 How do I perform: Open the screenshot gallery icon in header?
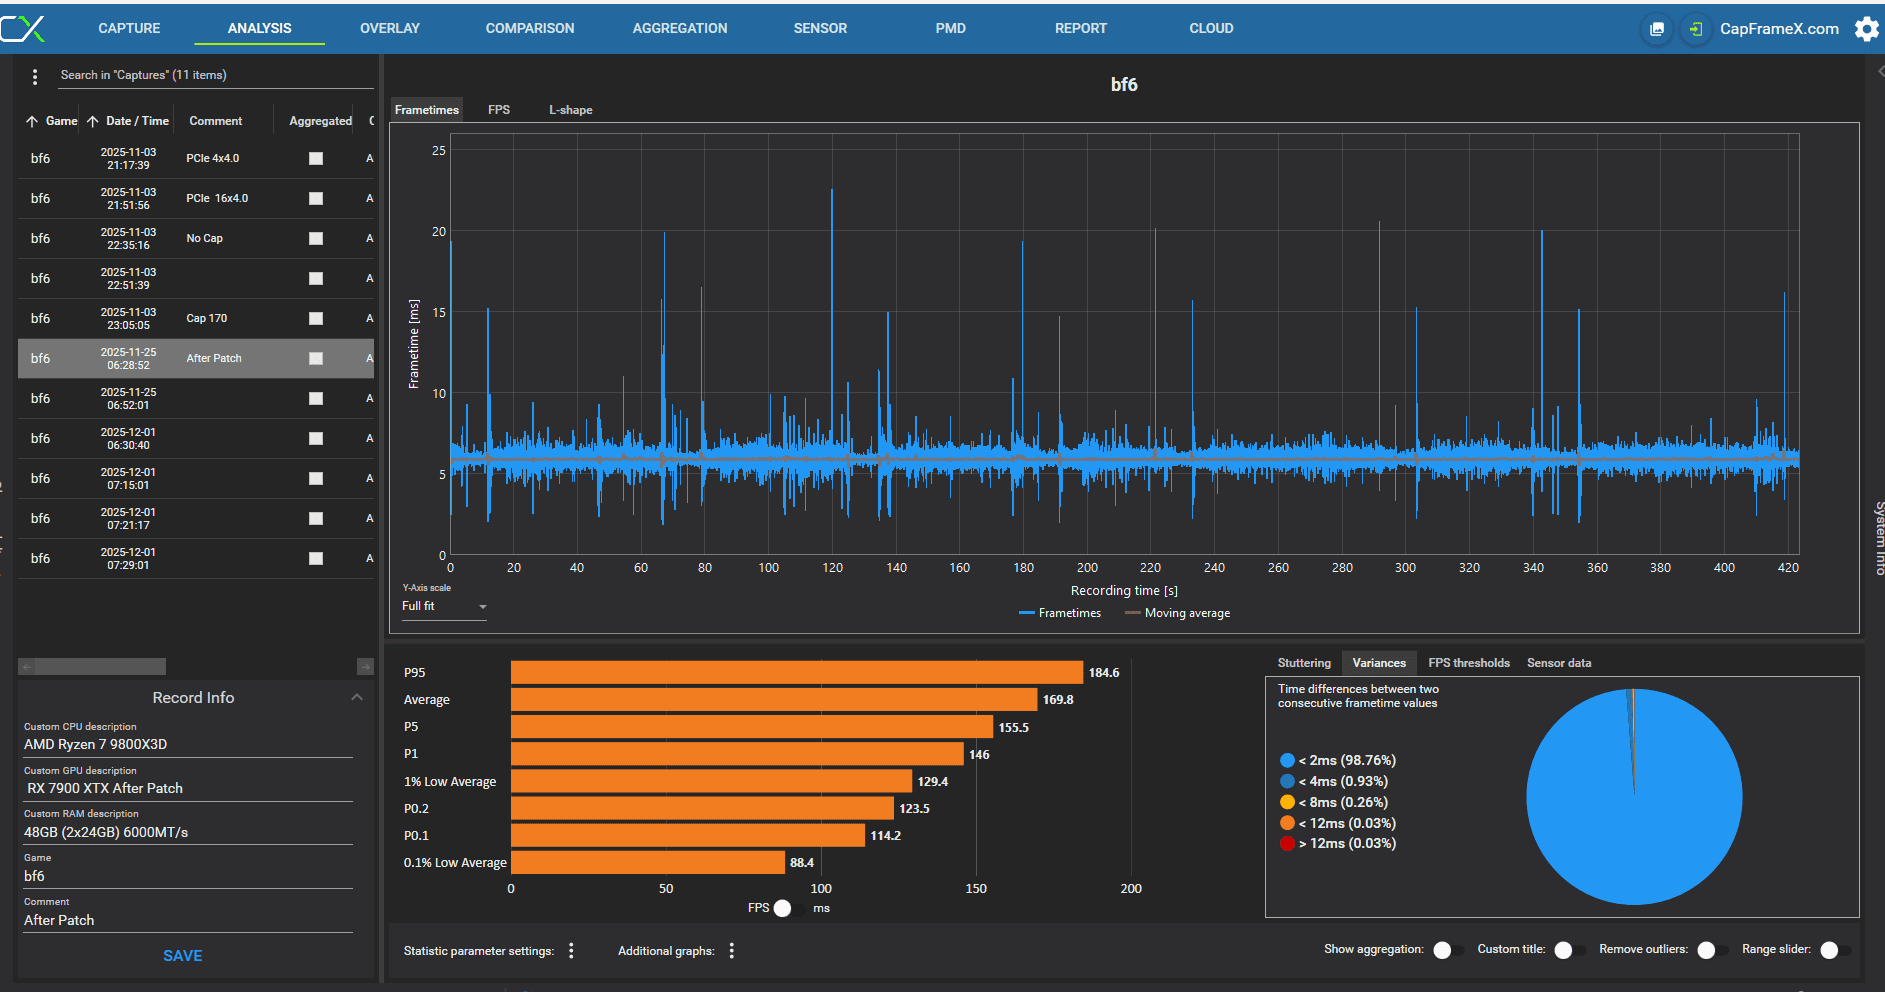[x=1657, y=29]
